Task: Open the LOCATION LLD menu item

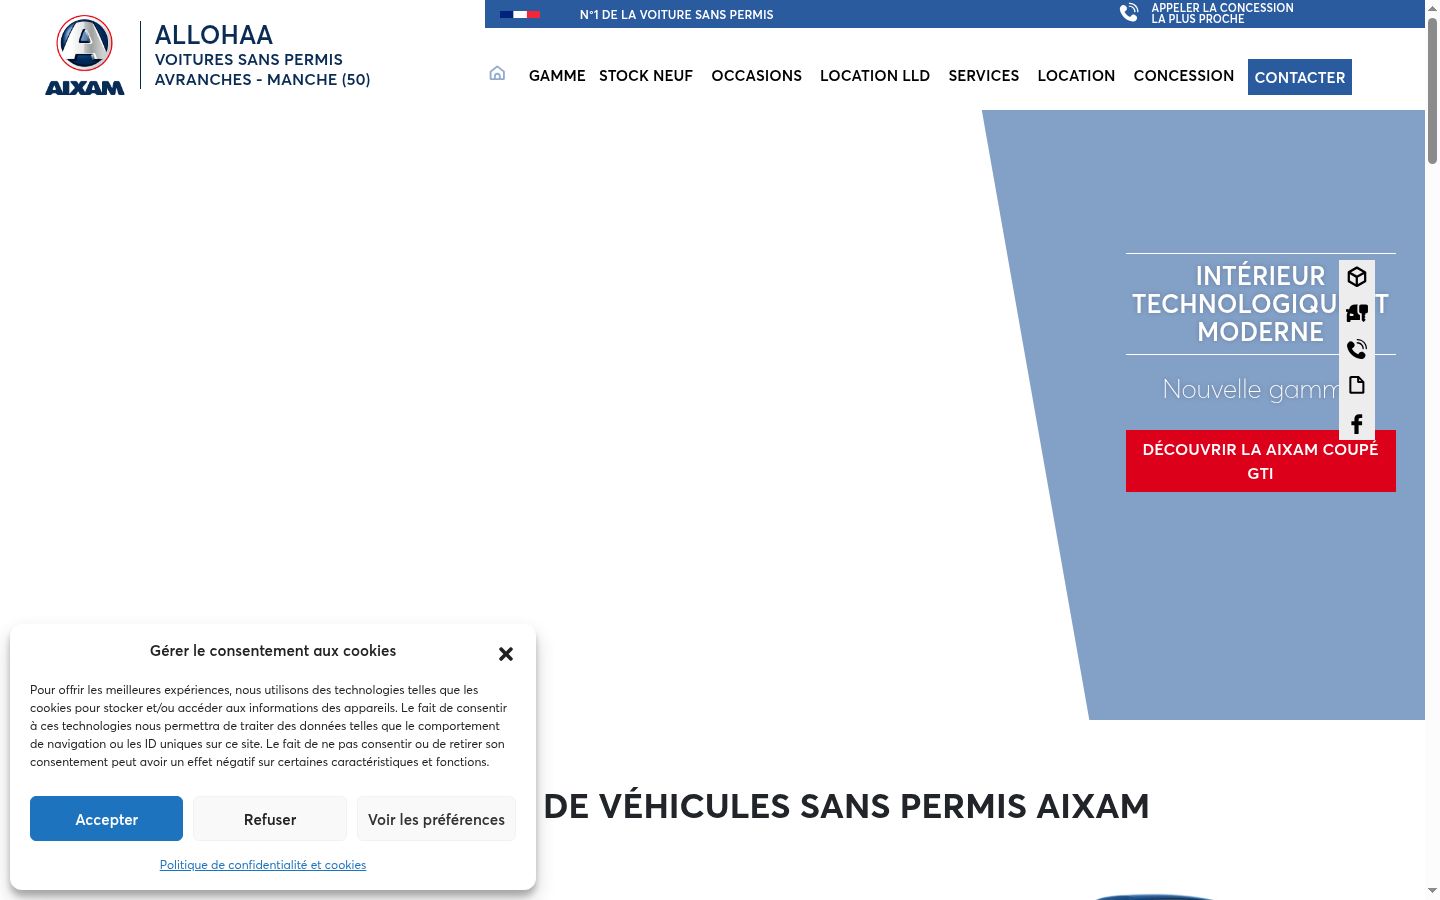Action: [875, 76]
